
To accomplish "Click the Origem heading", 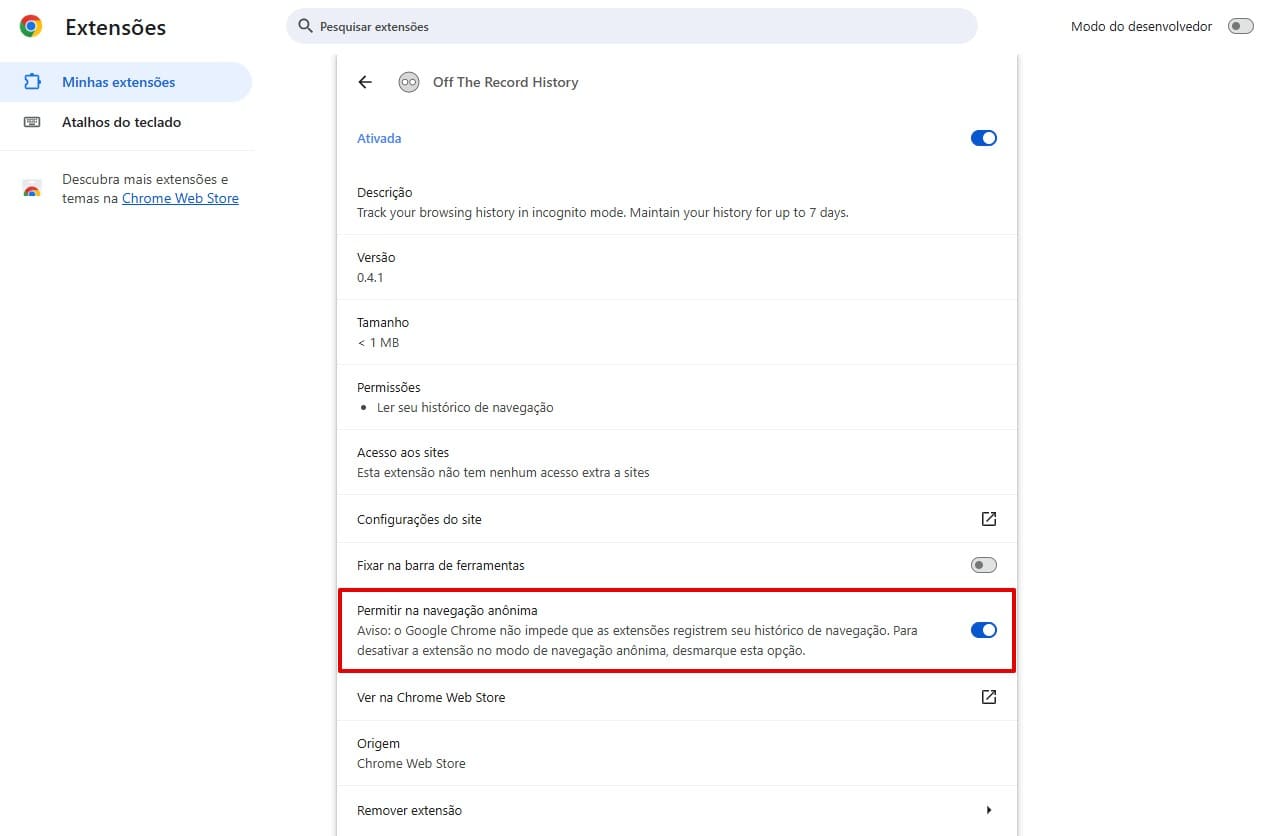I will [378, 743].
